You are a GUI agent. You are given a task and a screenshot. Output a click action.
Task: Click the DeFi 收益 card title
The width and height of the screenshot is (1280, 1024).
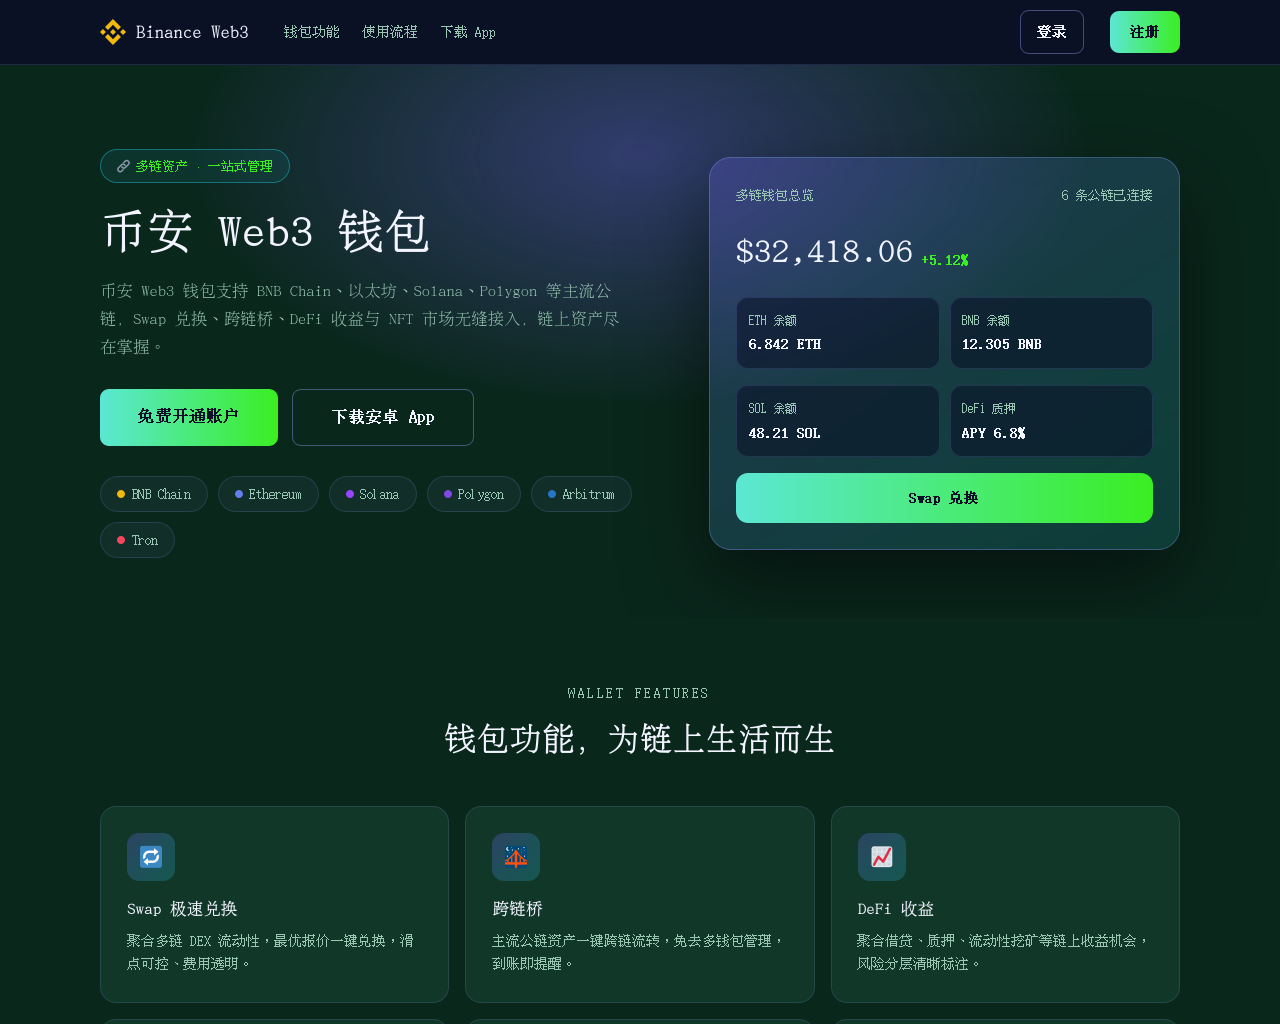(x=896, y=909)
